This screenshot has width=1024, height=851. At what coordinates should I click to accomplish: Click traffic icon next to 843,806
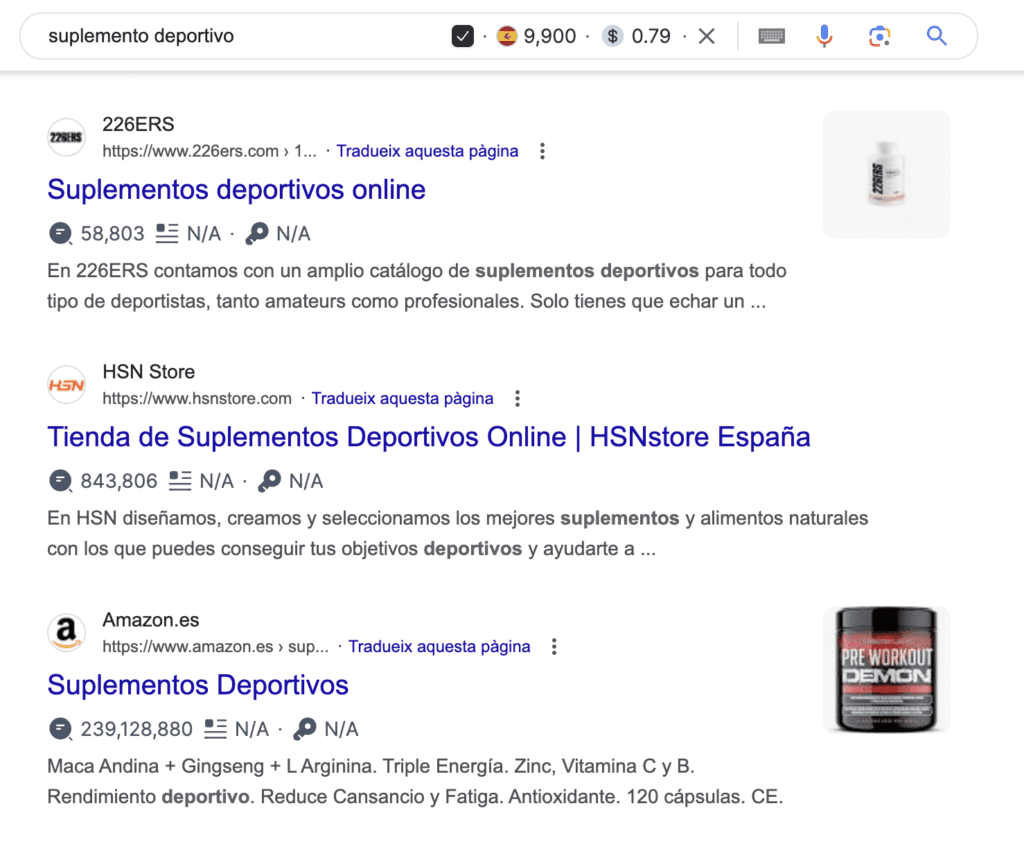pos(60,481)
